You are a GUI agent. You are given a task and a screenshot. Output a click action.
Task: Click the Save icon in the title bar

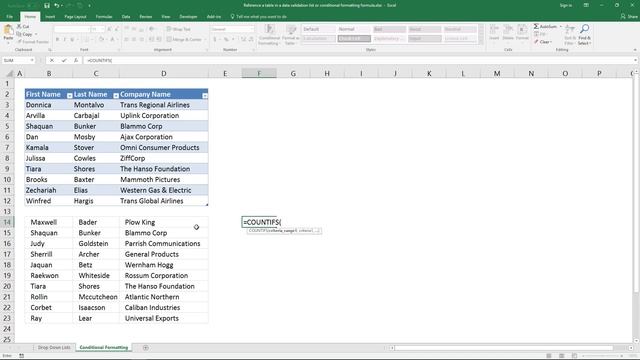[47, 5]
